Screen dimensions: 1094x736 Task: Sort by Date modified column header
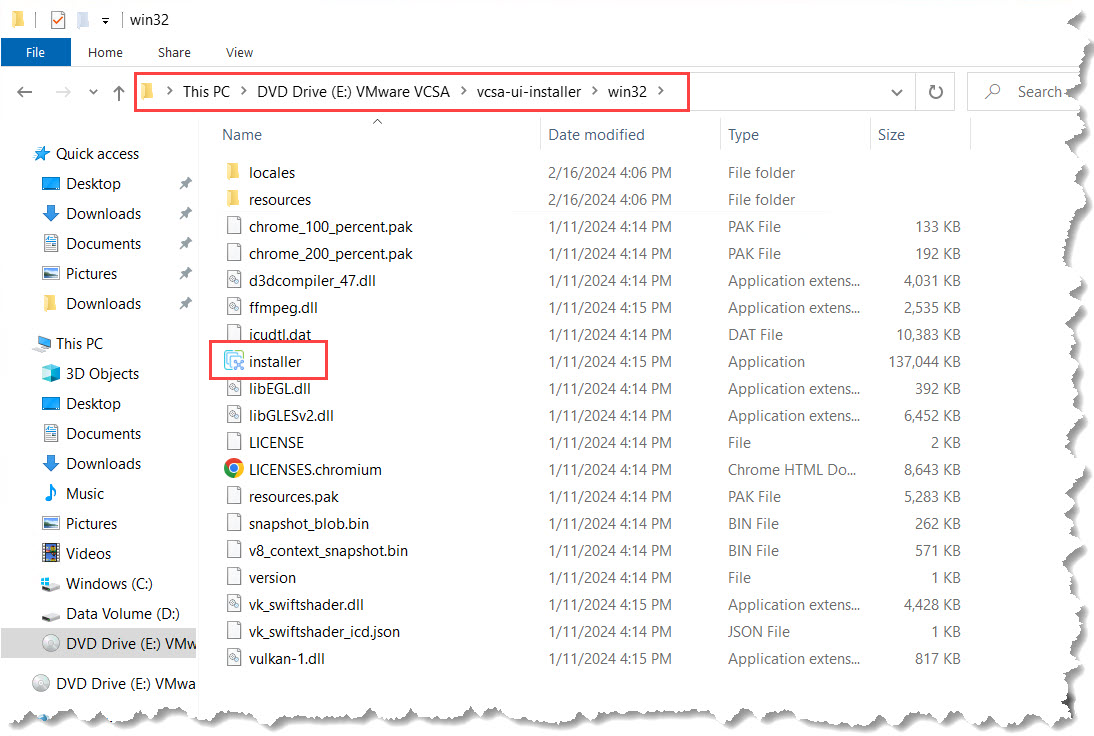(597, 135)
